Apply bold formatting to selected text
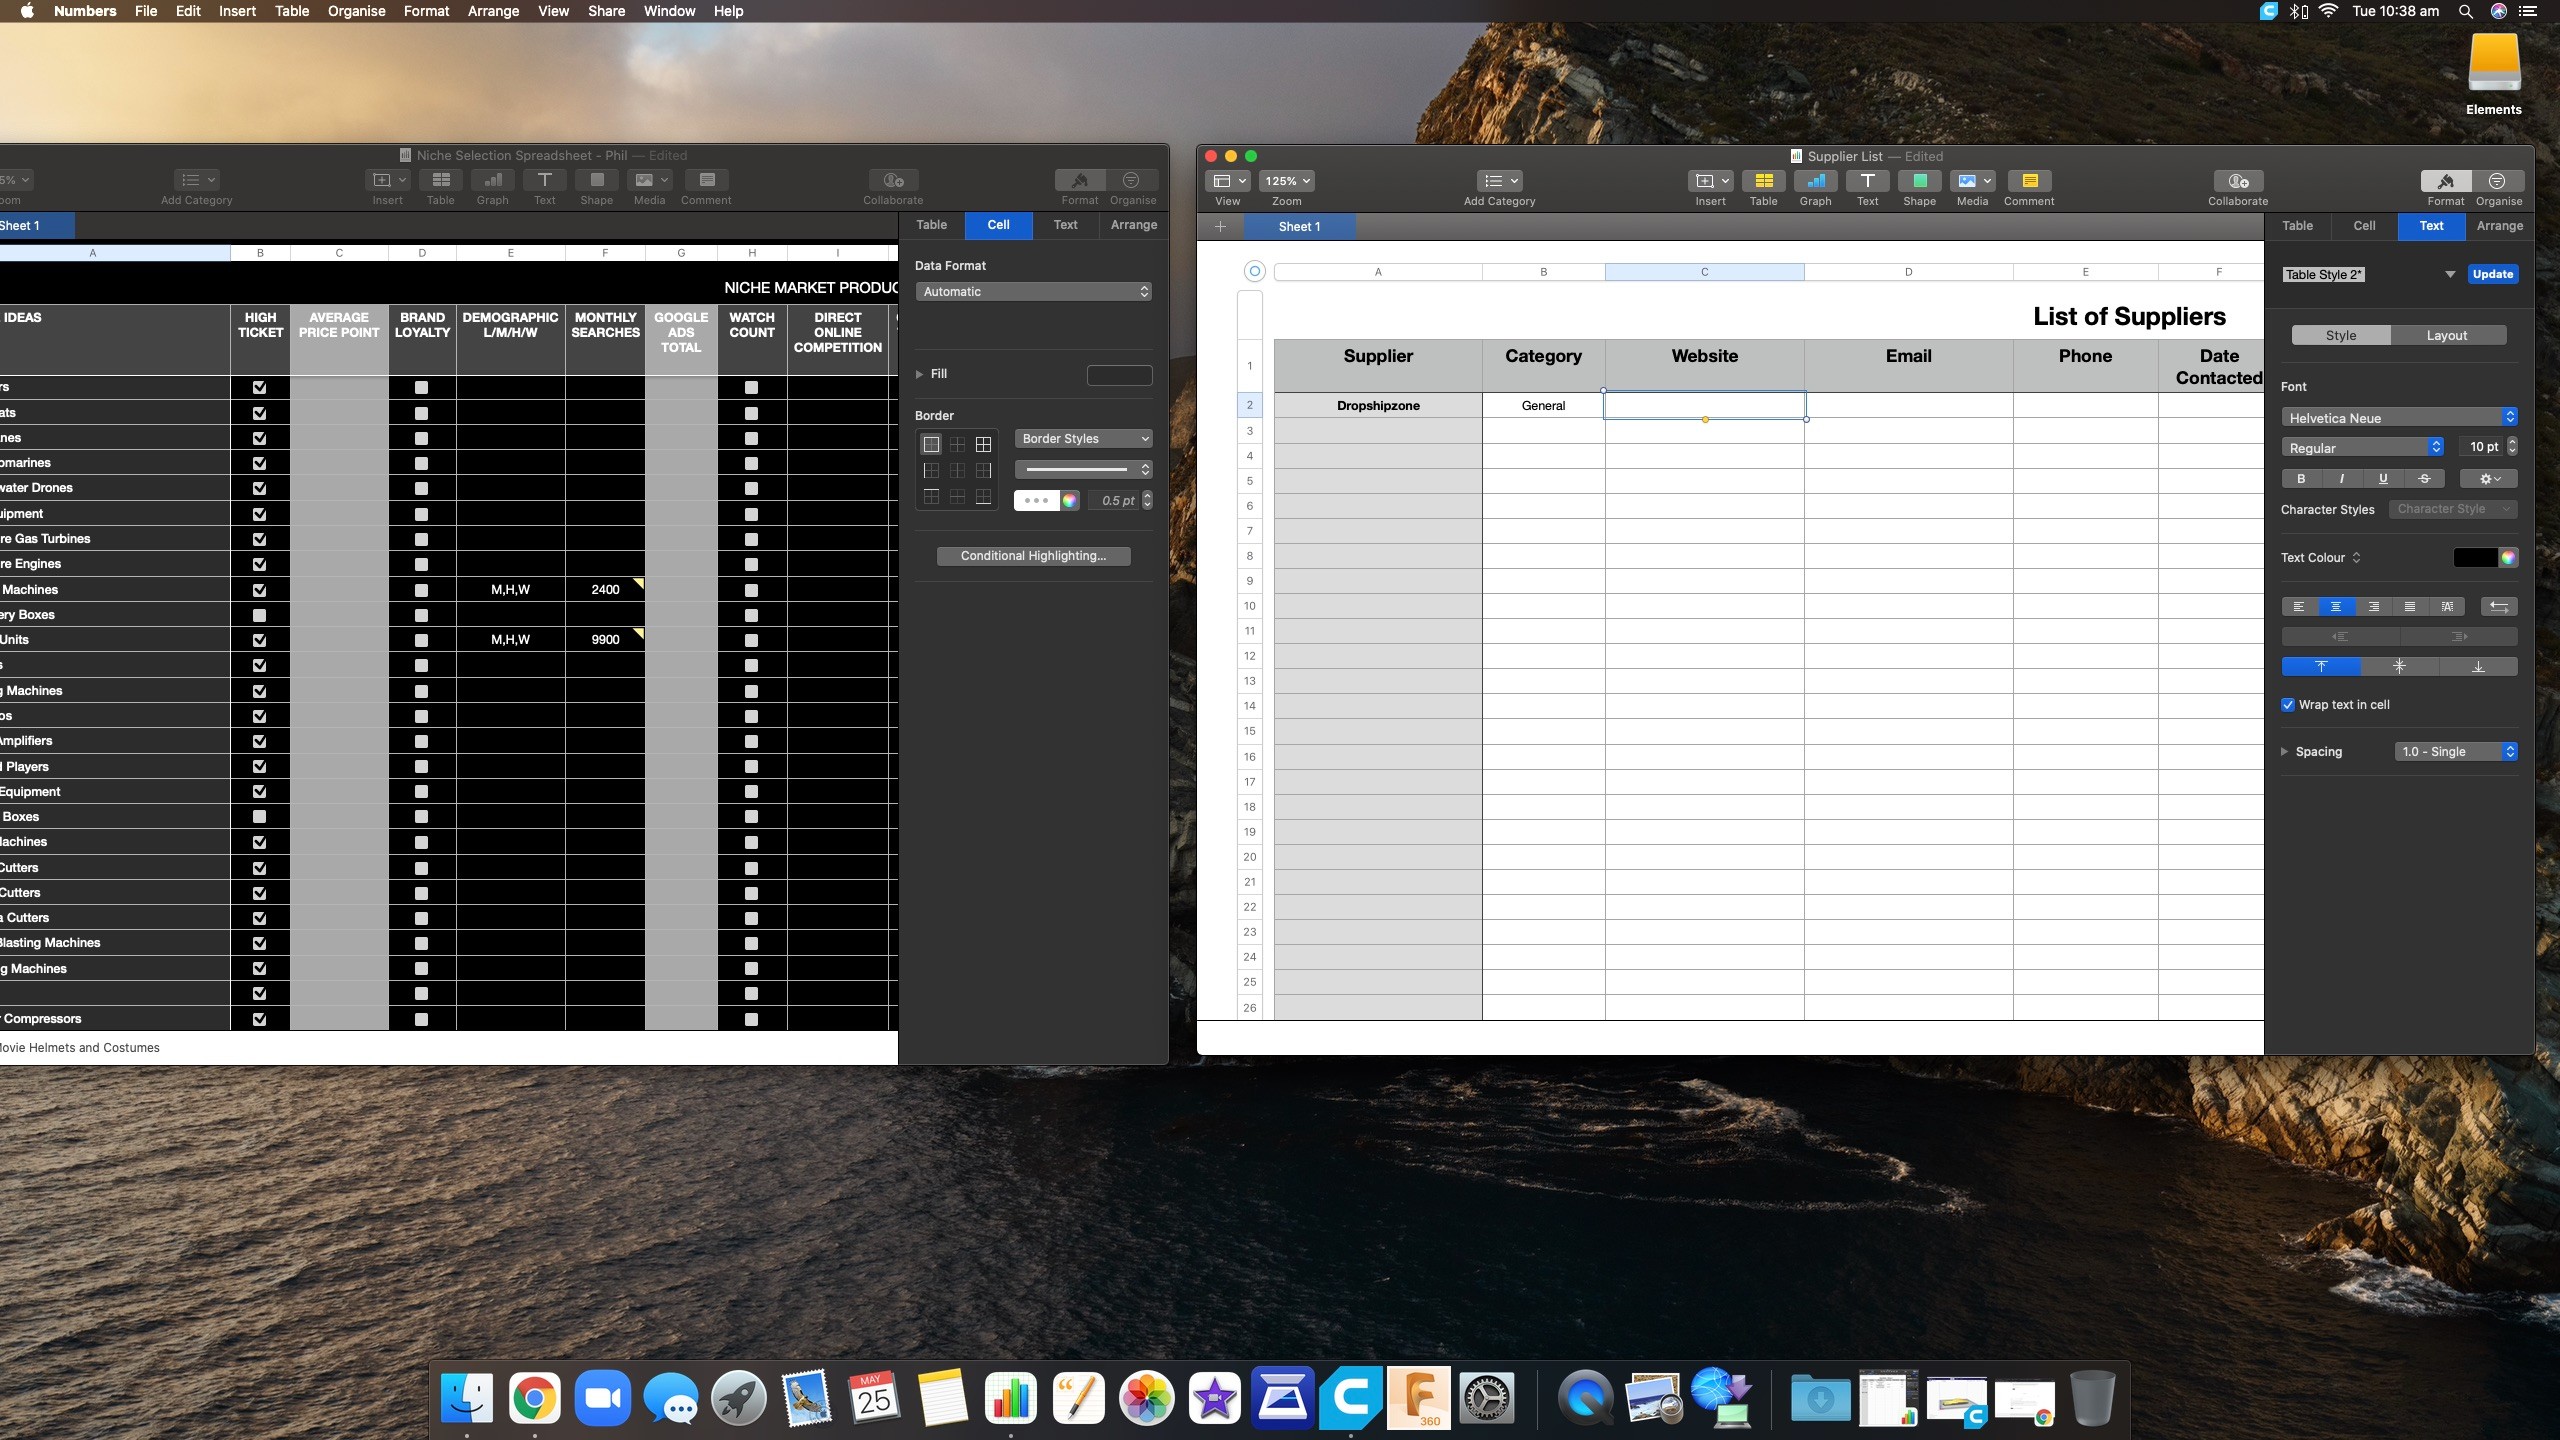Viewport: 2560px width, 1440px height. coord(2299,479)
